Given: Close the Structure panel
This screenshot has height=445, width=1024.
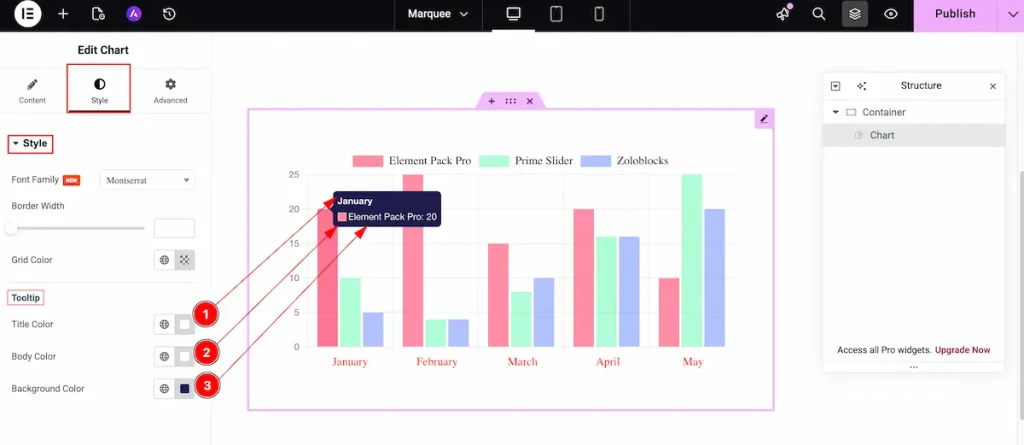Looking at the screenshot, I should coord(993,86).
